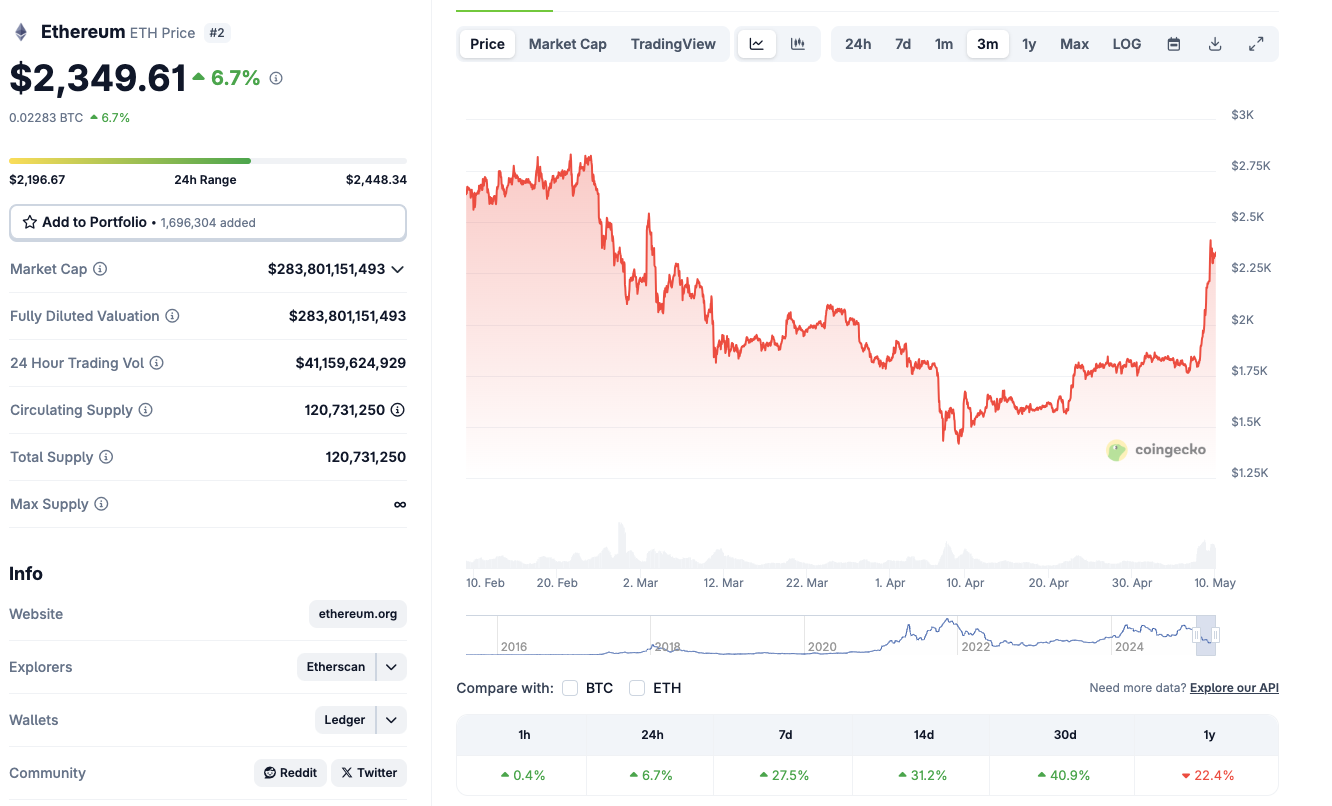Switch to the Market Cap tab

(x=567, y=44)
